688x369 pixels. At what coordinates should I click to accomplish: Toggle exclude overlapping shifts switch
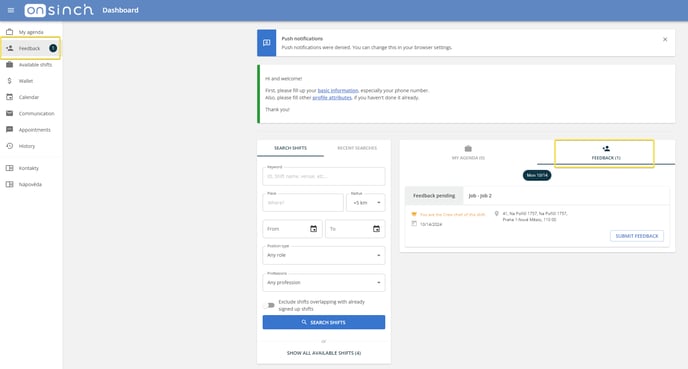(x=269, y=305)
